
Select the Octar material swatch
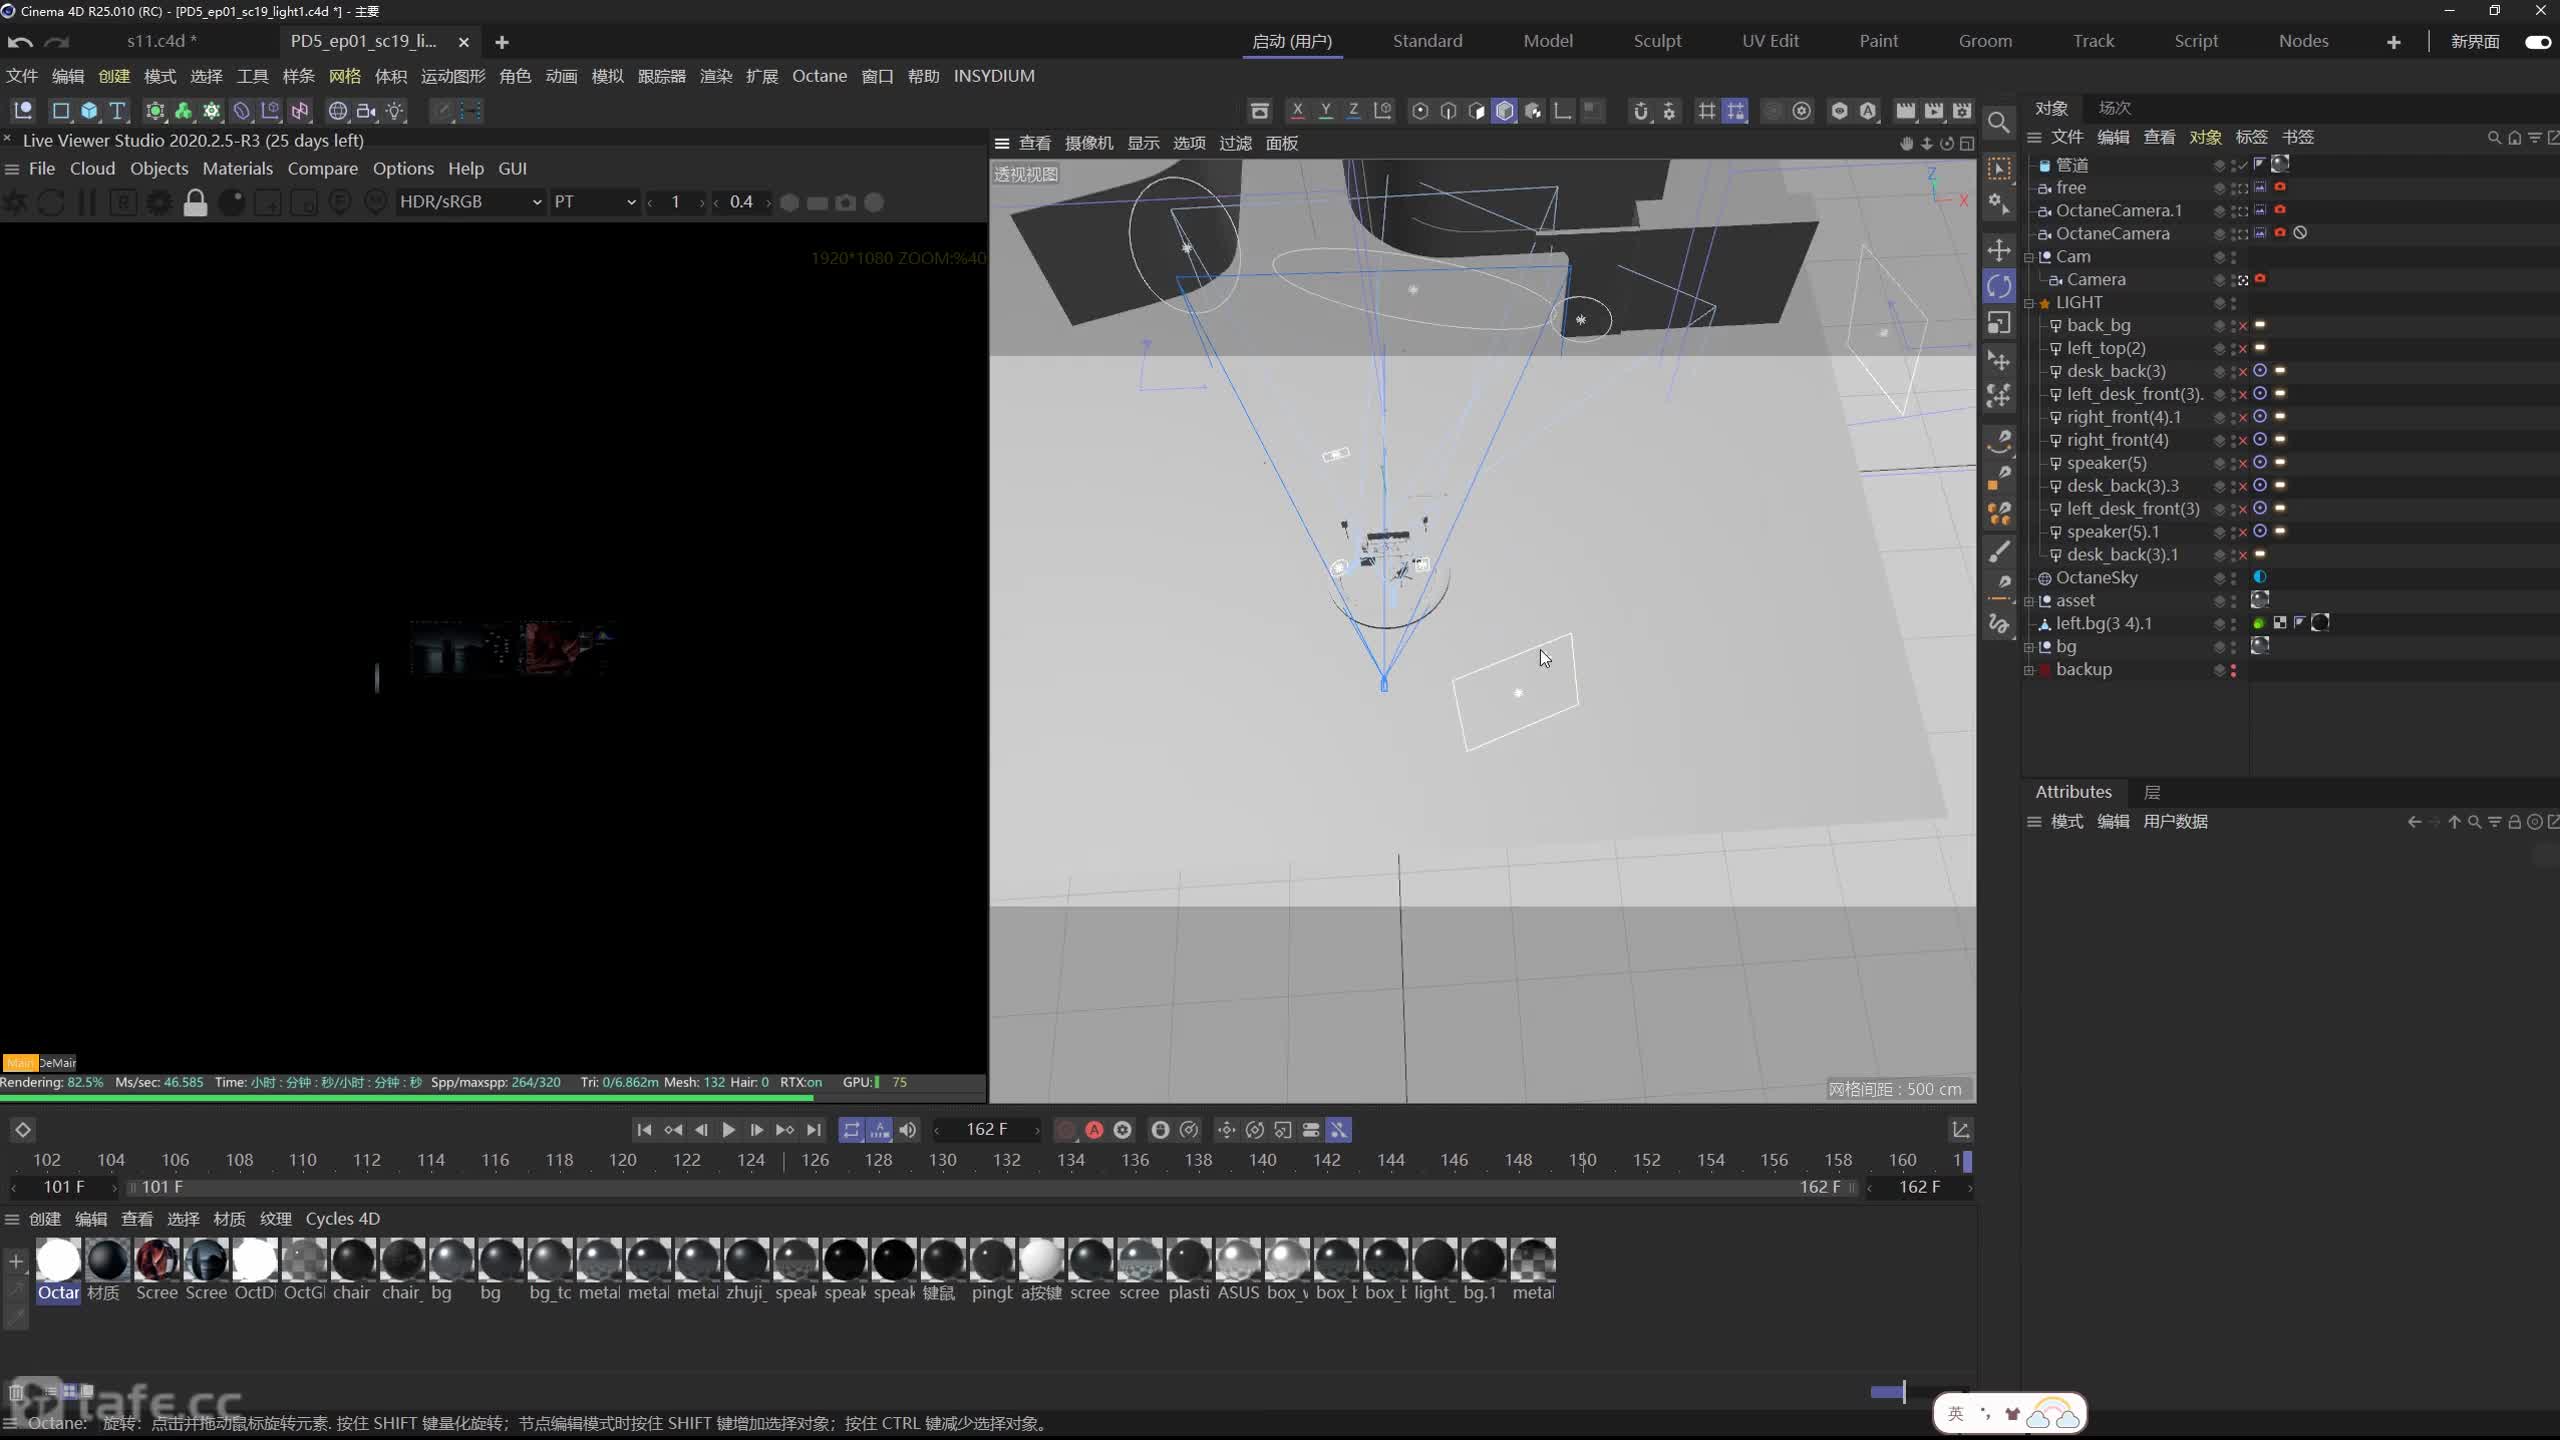[x=58, y=1270]
